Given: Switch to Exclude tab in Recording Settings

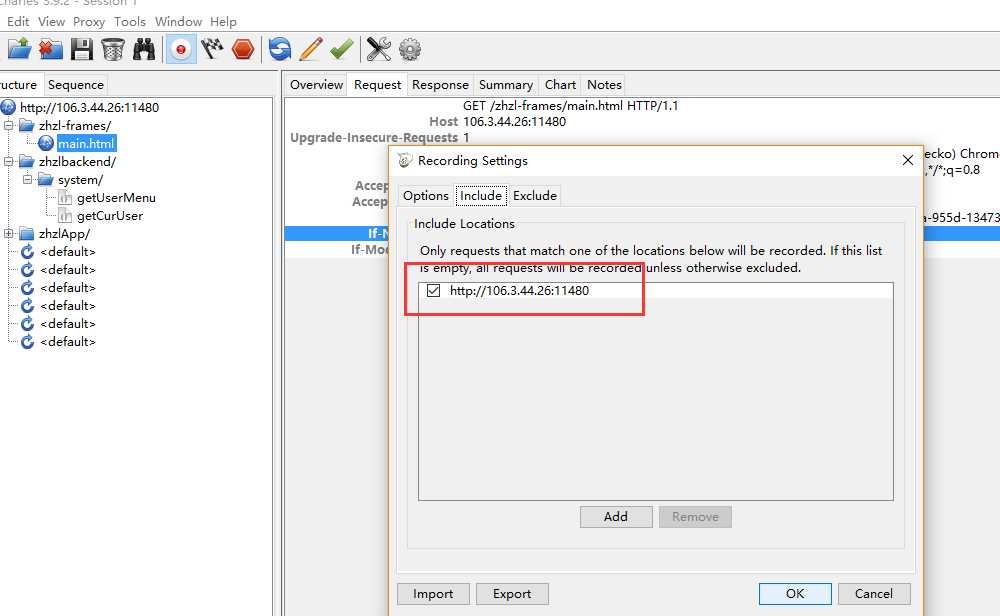Looking at the screenshot, I should (535, 196).
